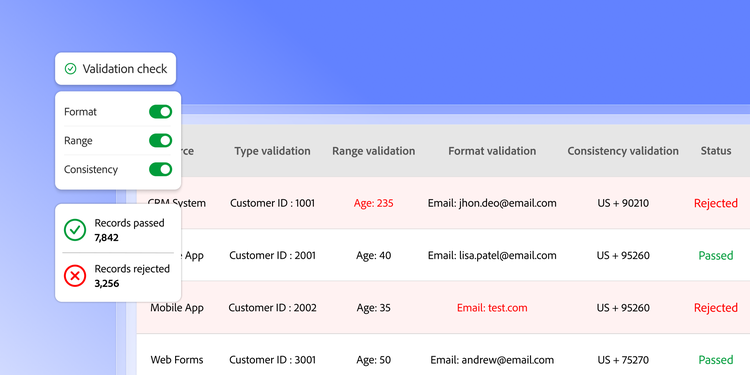
Task: Click the Age: 40 cell
Action: coord(374,255)
